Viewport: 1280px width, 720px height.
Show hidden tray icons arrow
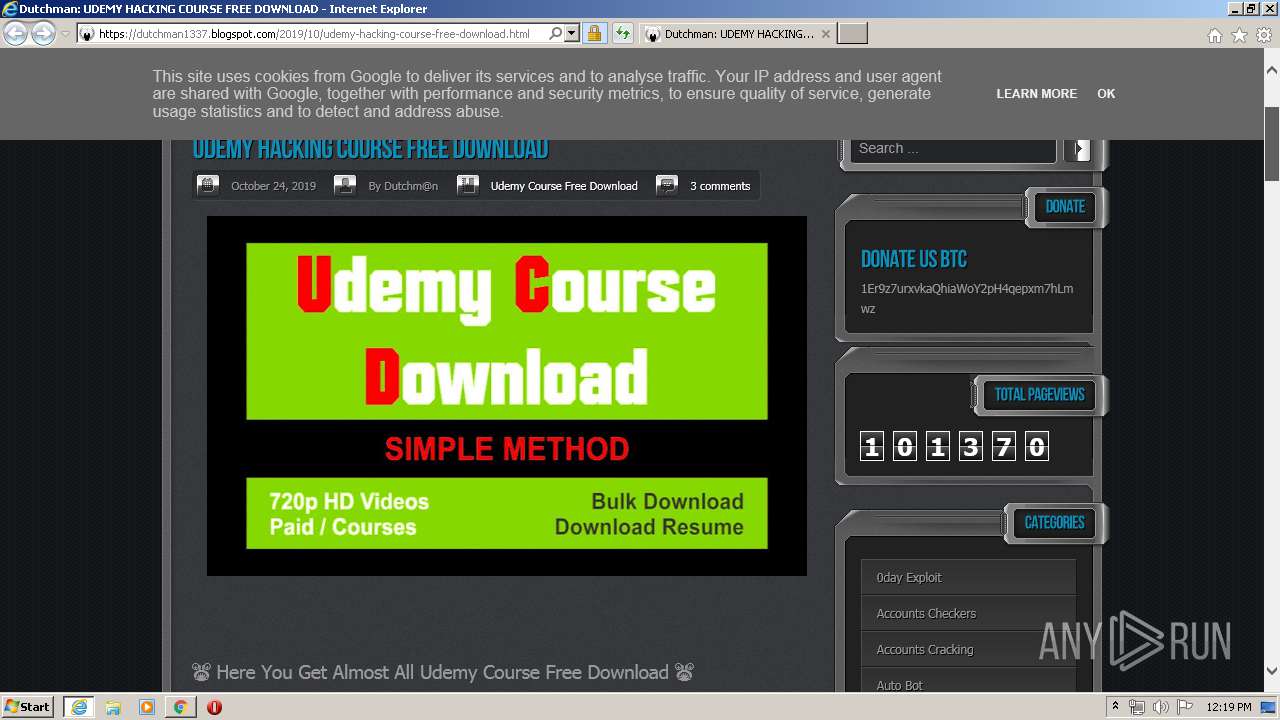[x=1116, y=706]
